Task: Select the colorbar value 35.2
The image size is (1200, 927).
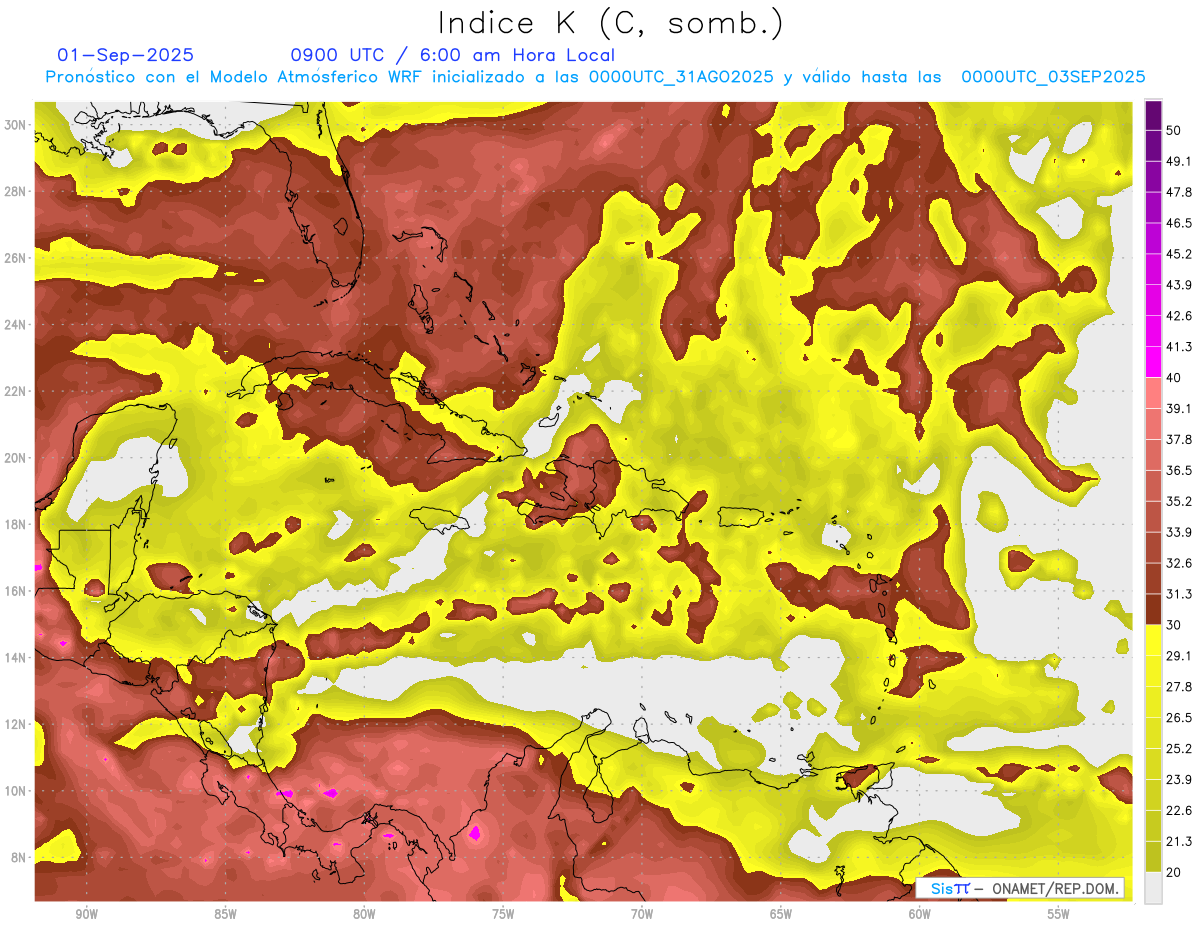Action: 1179,501
